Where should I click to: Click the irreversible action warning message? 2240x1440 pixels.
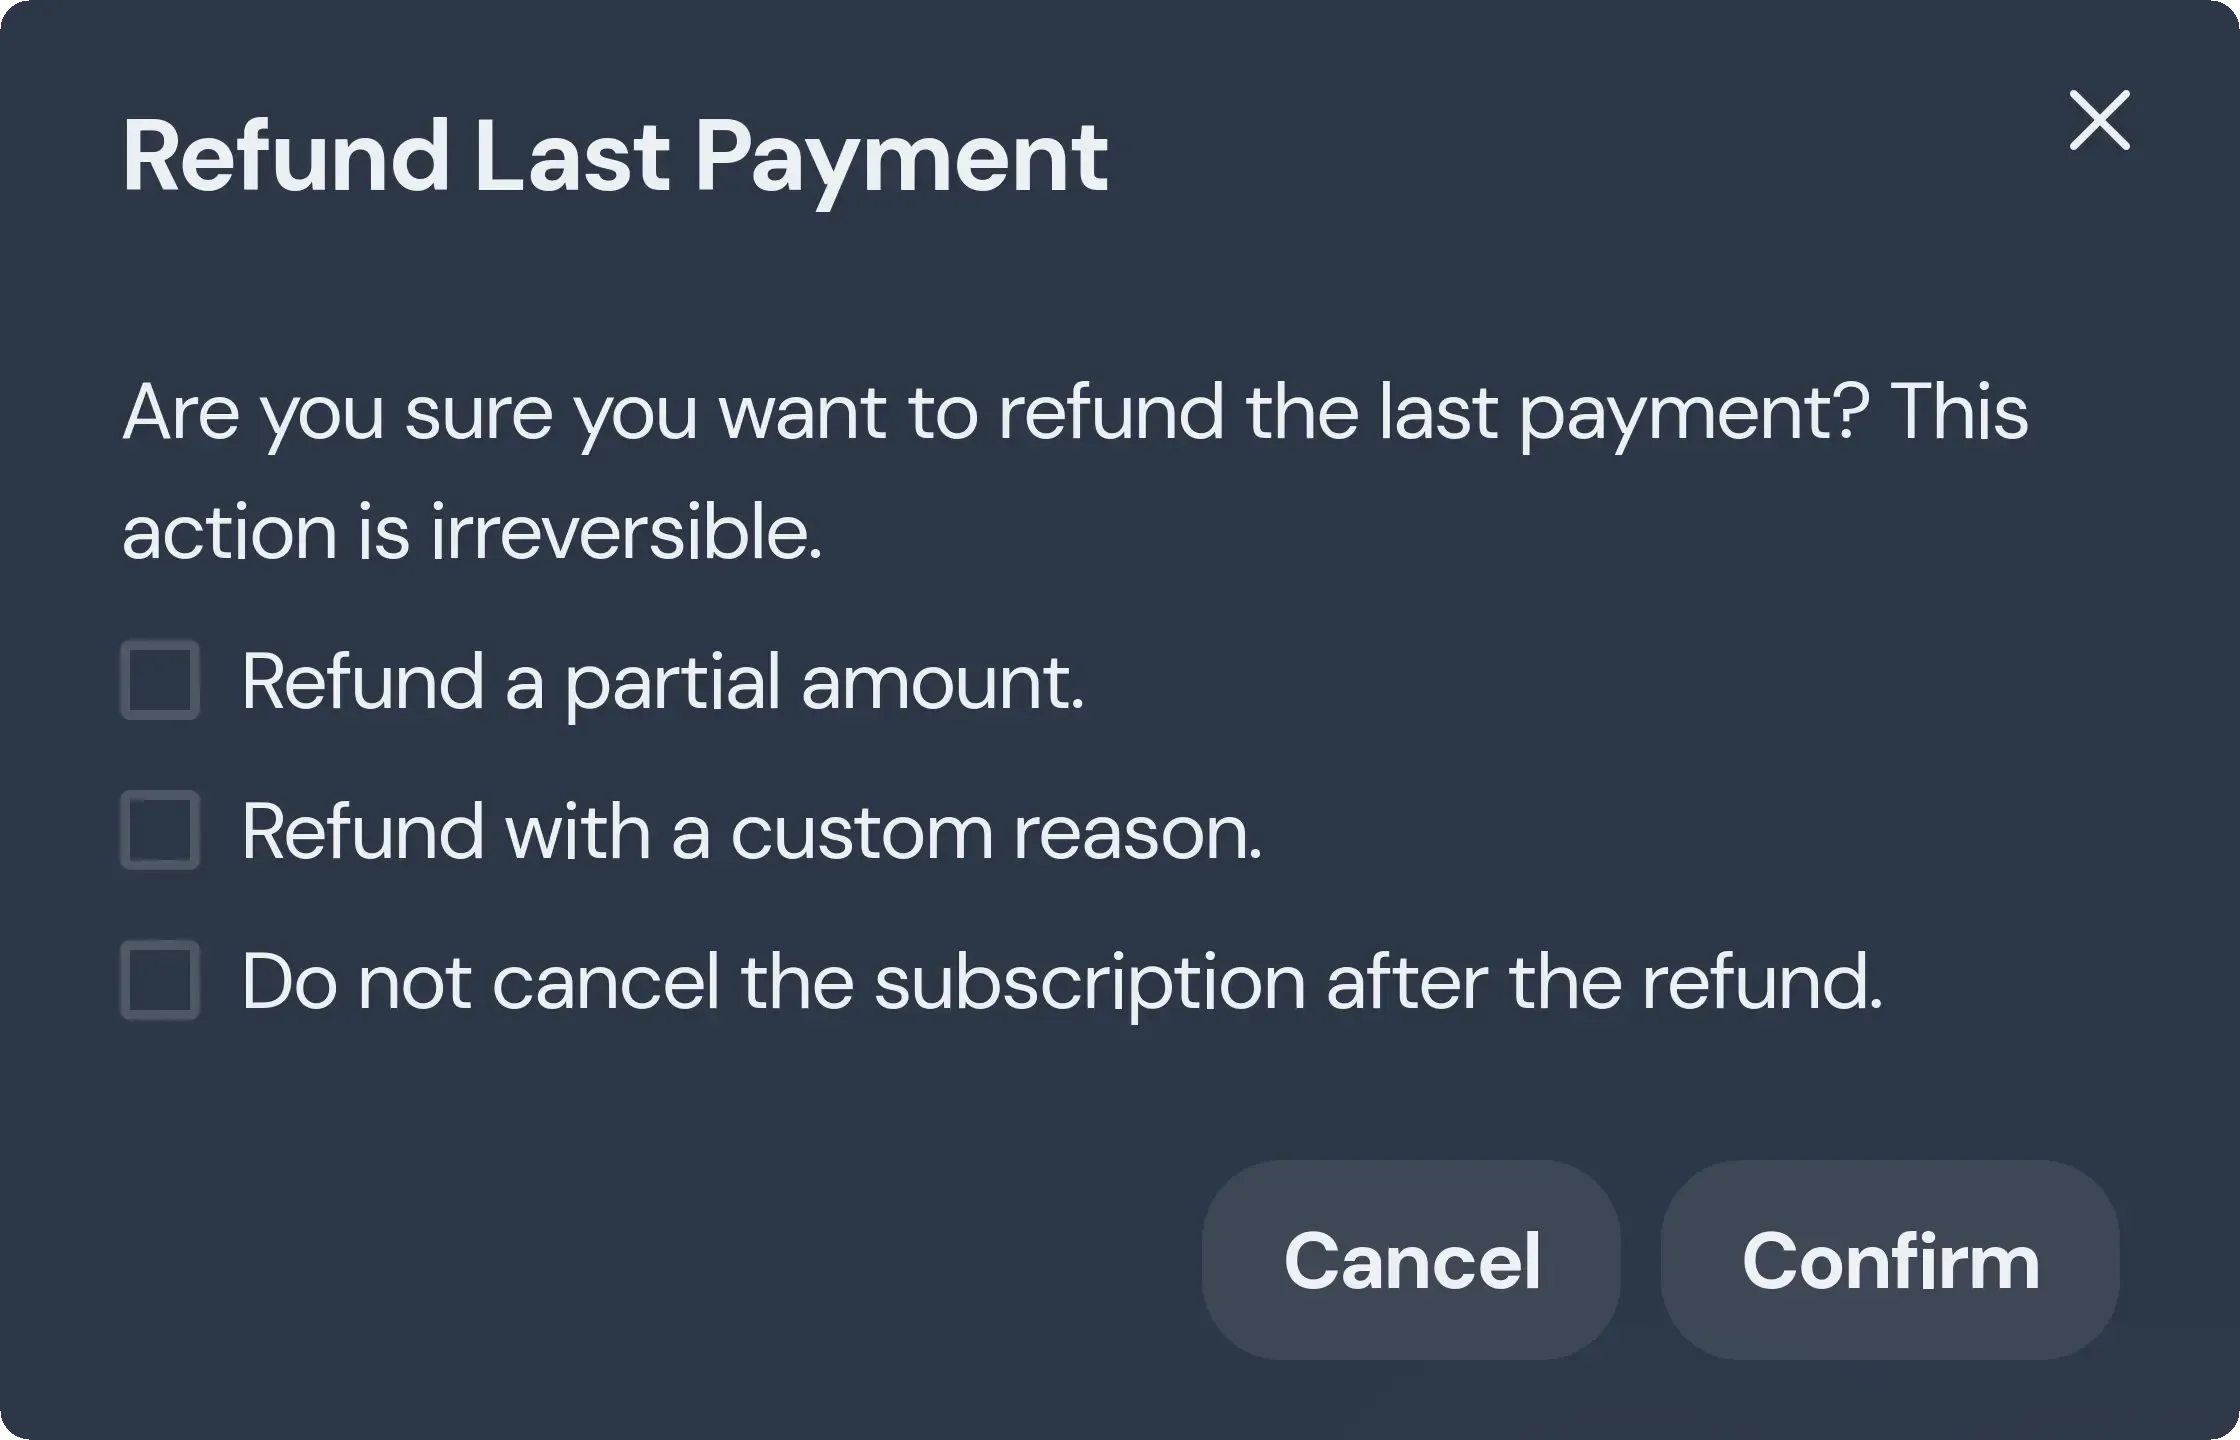click(x=1075, y=470)
